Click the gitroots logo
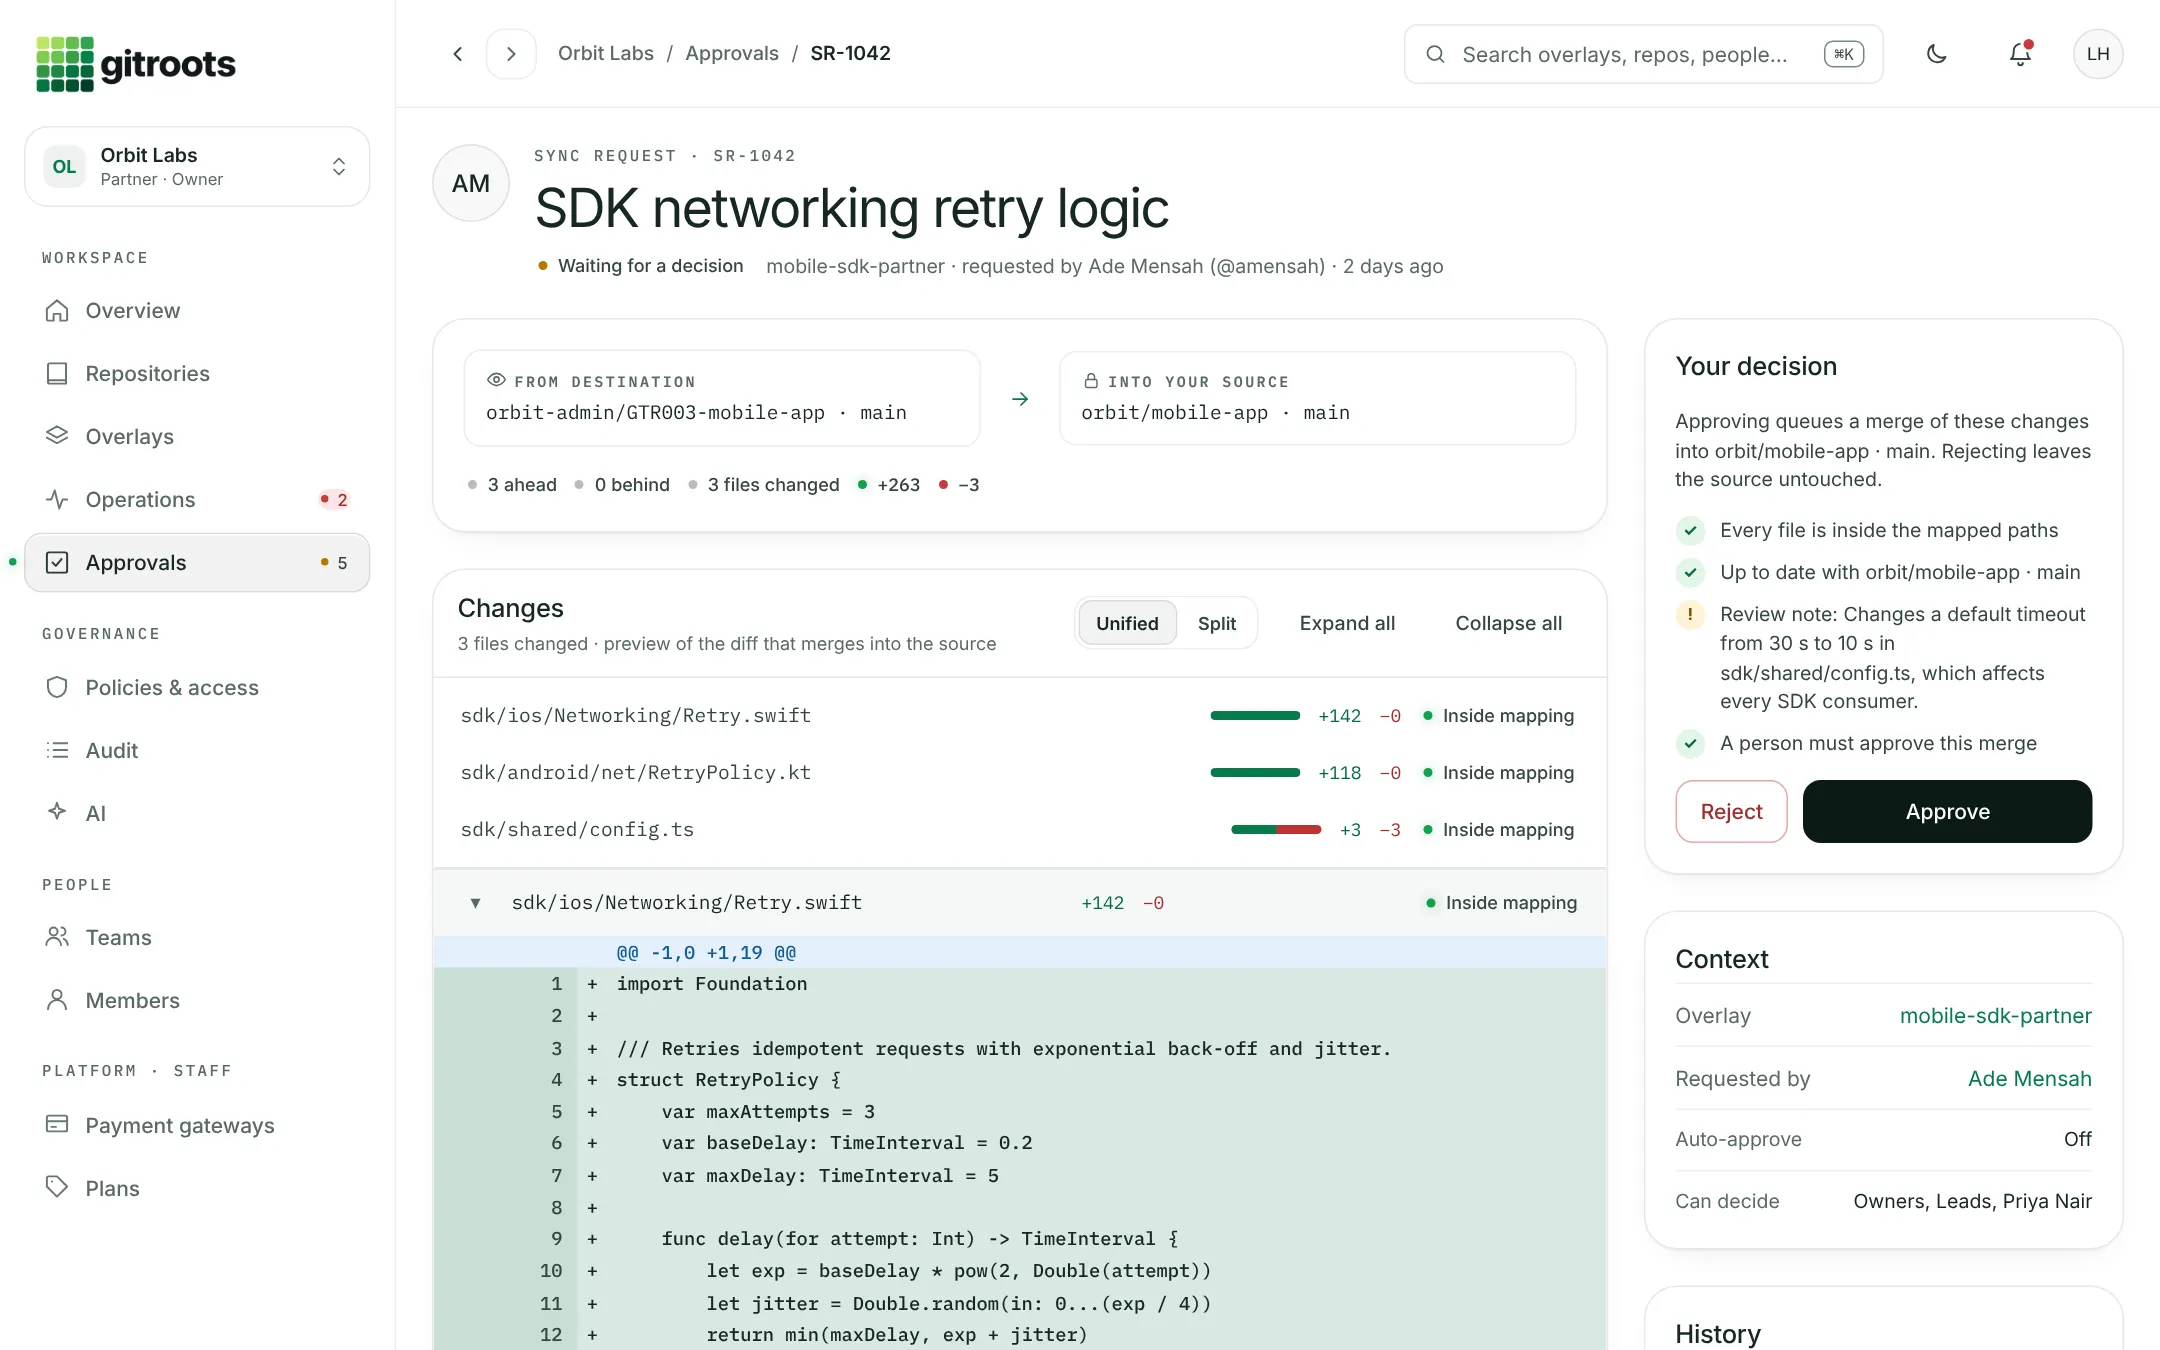 tap(135, 64)
